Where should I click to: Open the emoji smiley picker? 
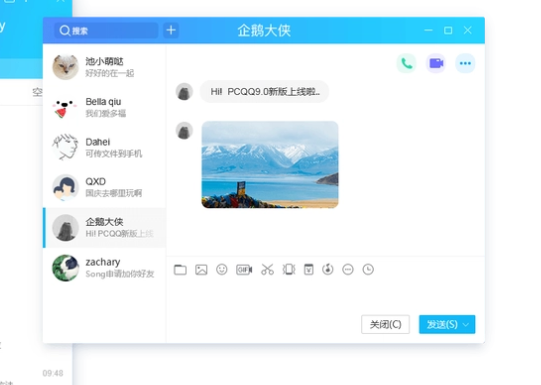click(222, 269)
